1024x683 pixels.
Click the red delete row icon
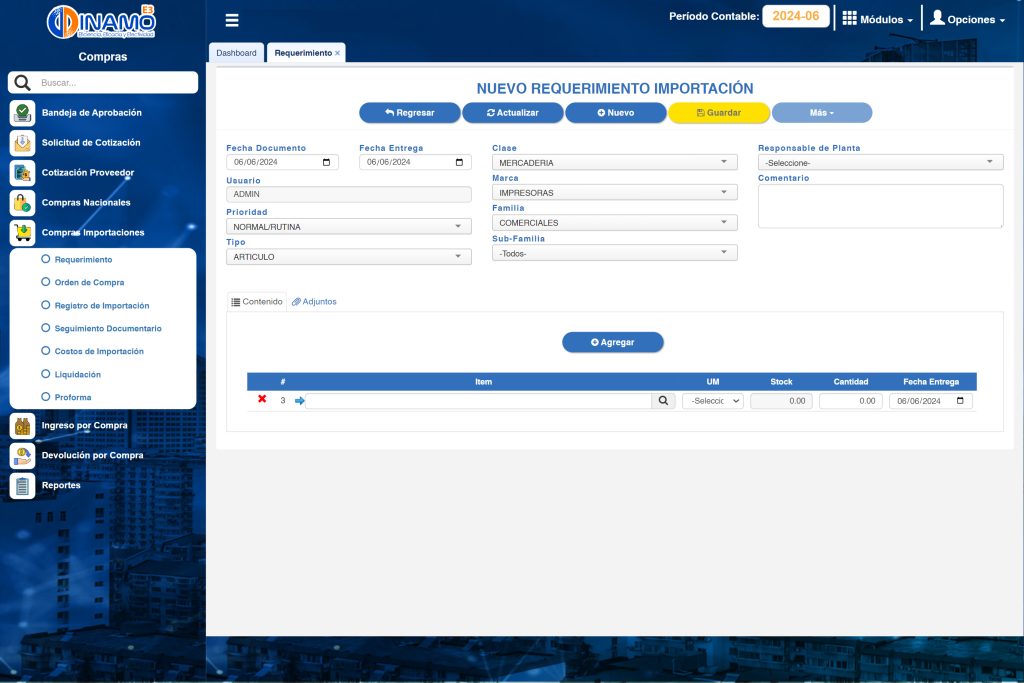click(262, 399)
